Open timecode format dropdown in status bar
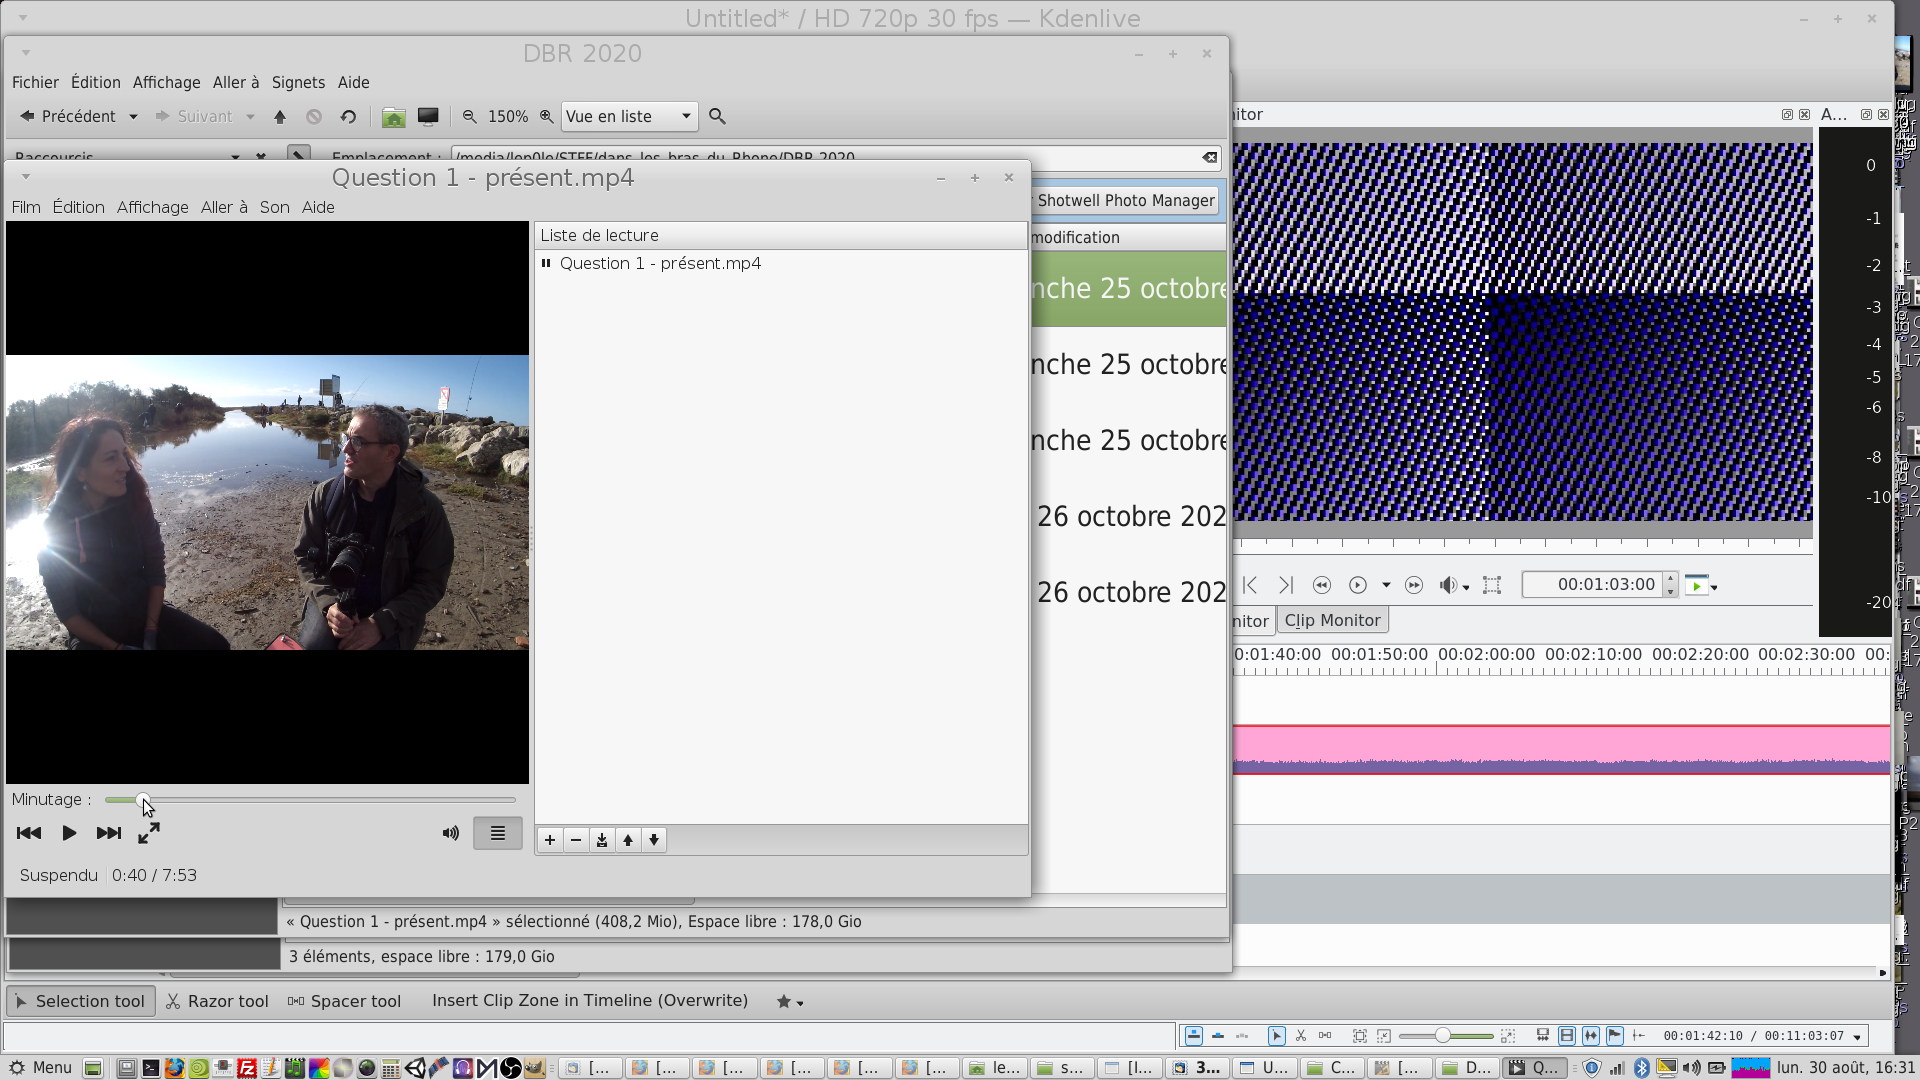 point(1857,1037)
